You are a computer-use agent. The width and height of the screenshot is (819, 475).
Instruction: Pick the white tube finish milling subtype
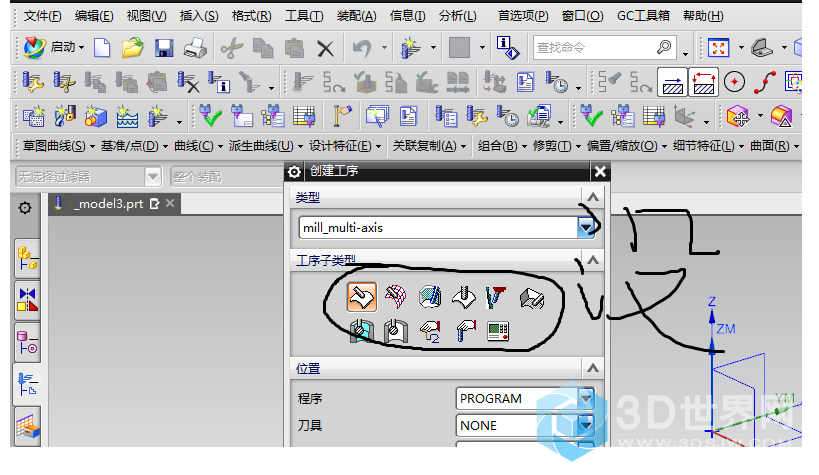pos(395,331)
